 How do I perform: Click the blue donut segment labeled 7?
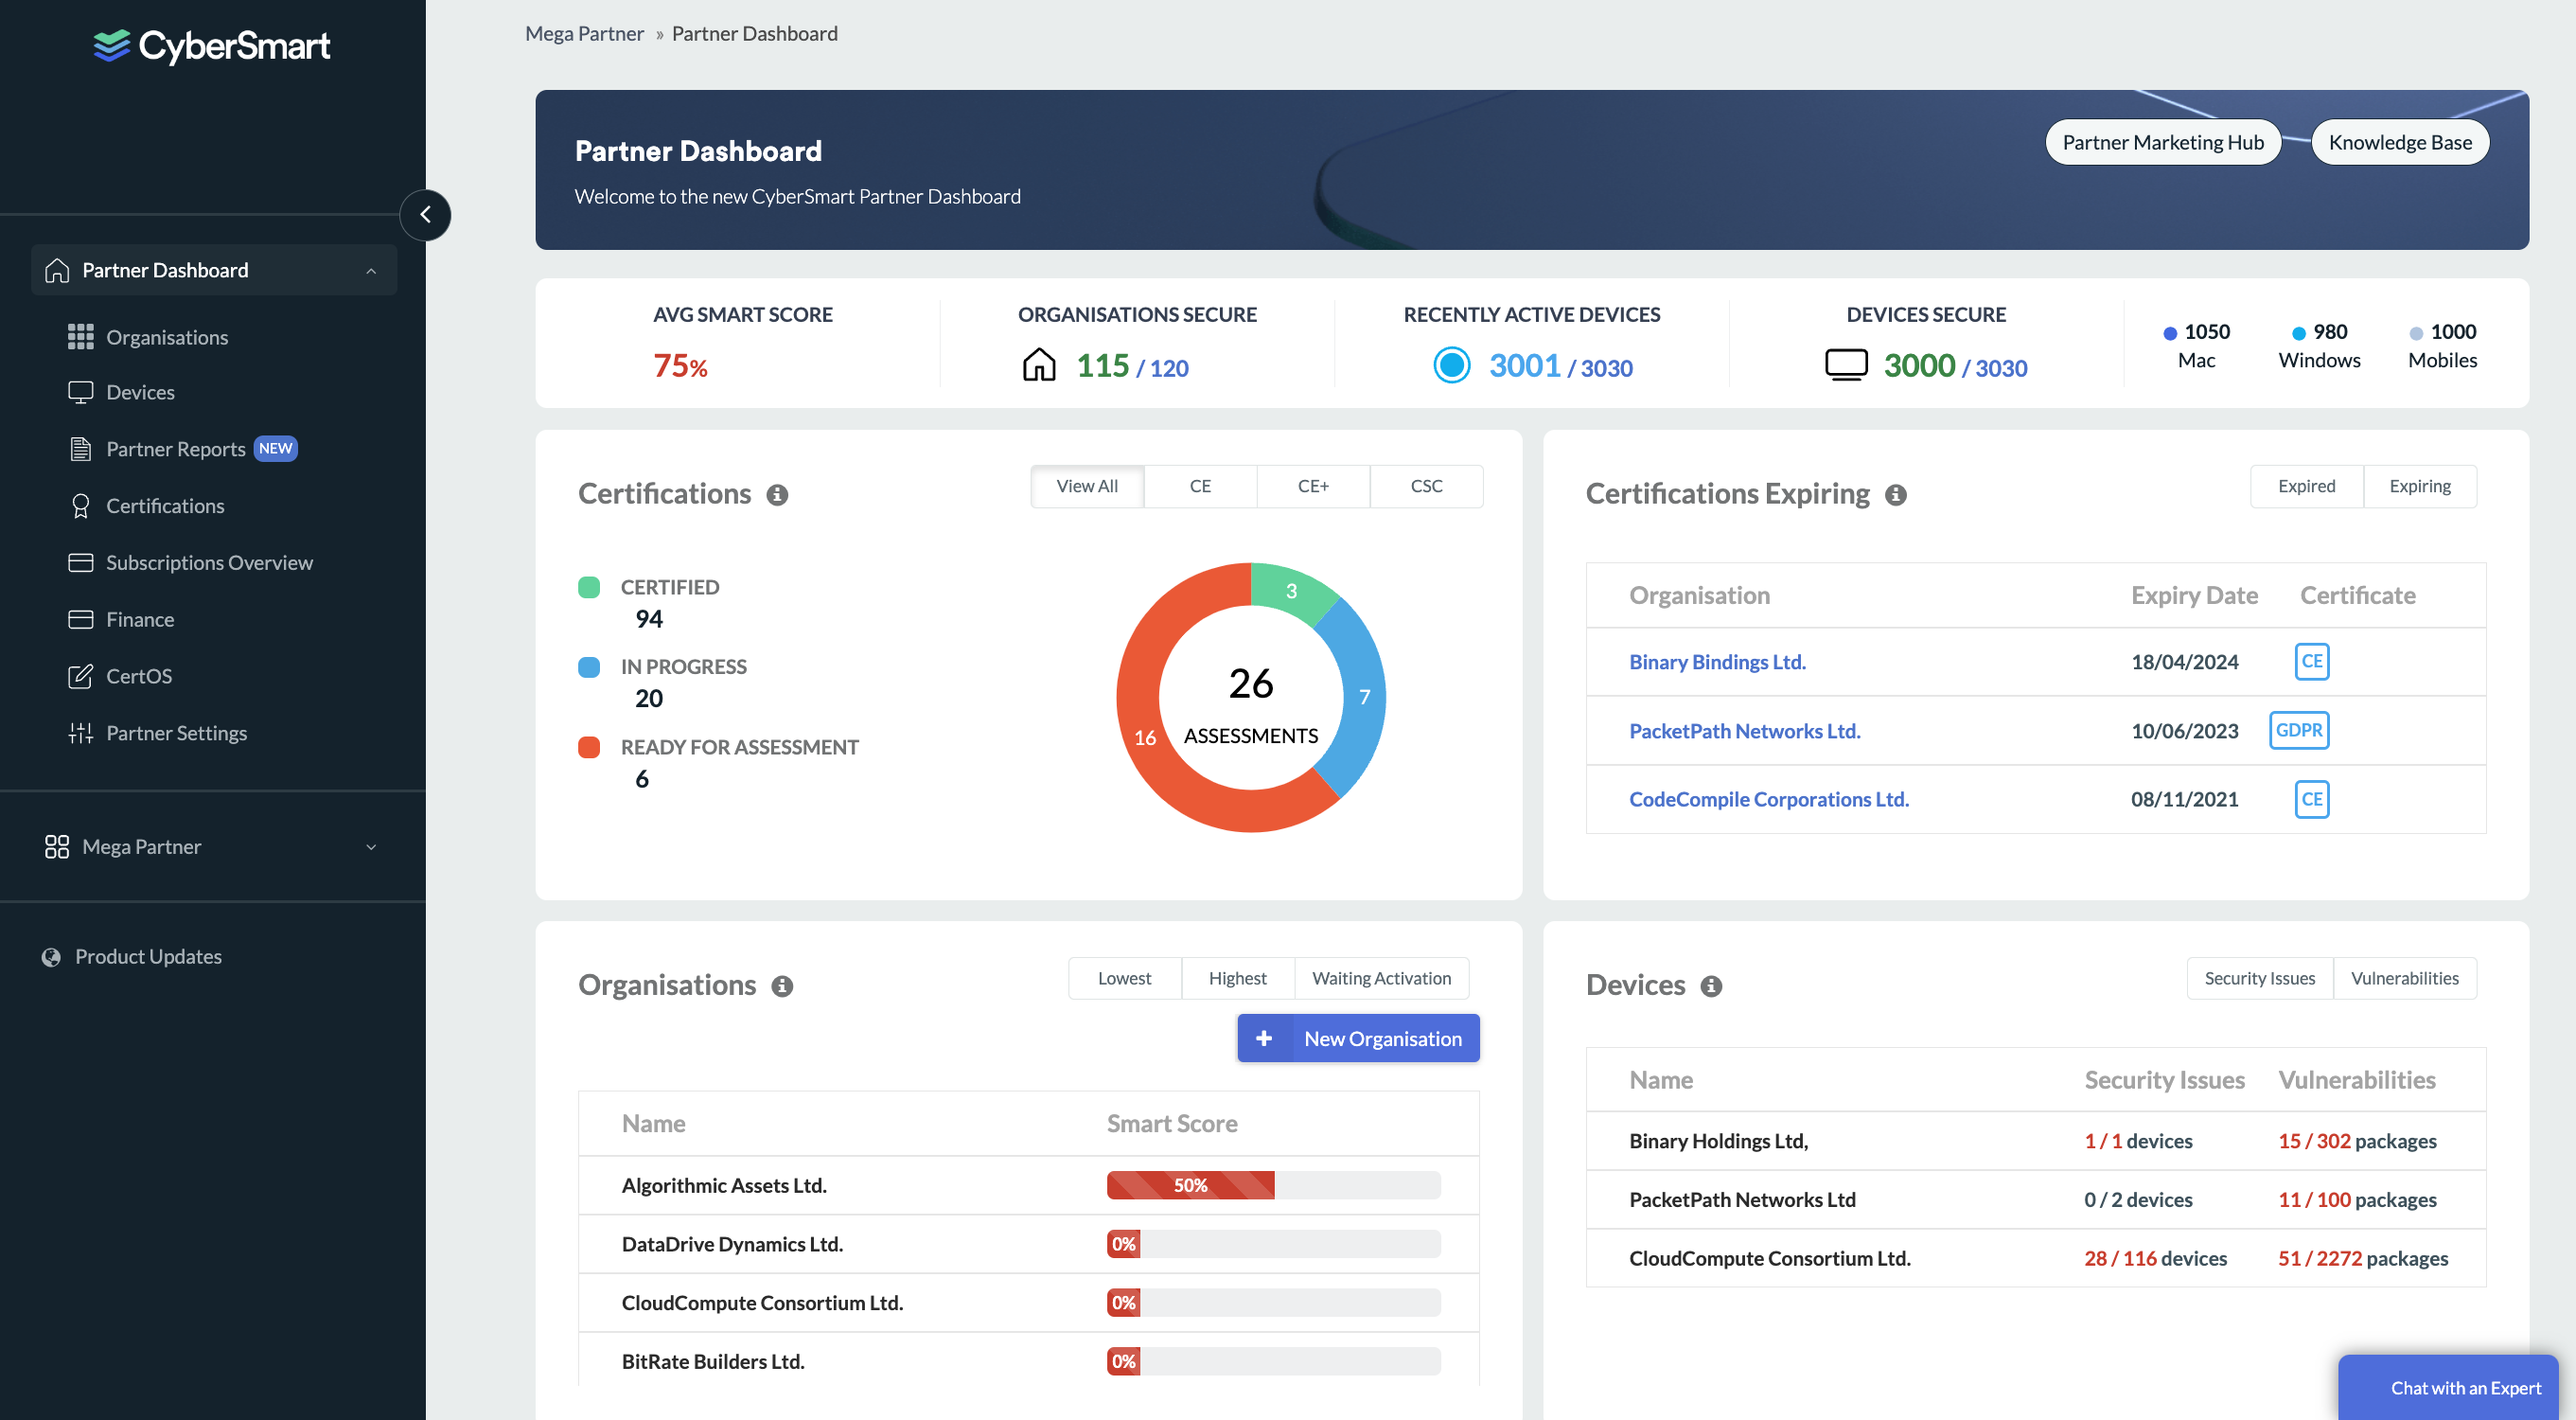(x=1364, y=697)
